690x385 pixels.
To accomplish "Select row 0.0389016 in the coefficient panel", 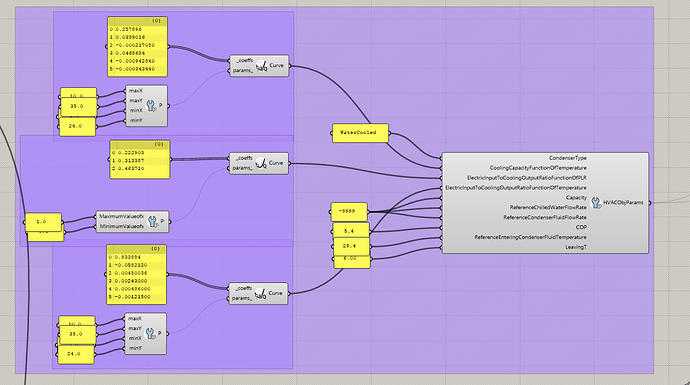I will point(137,37).
